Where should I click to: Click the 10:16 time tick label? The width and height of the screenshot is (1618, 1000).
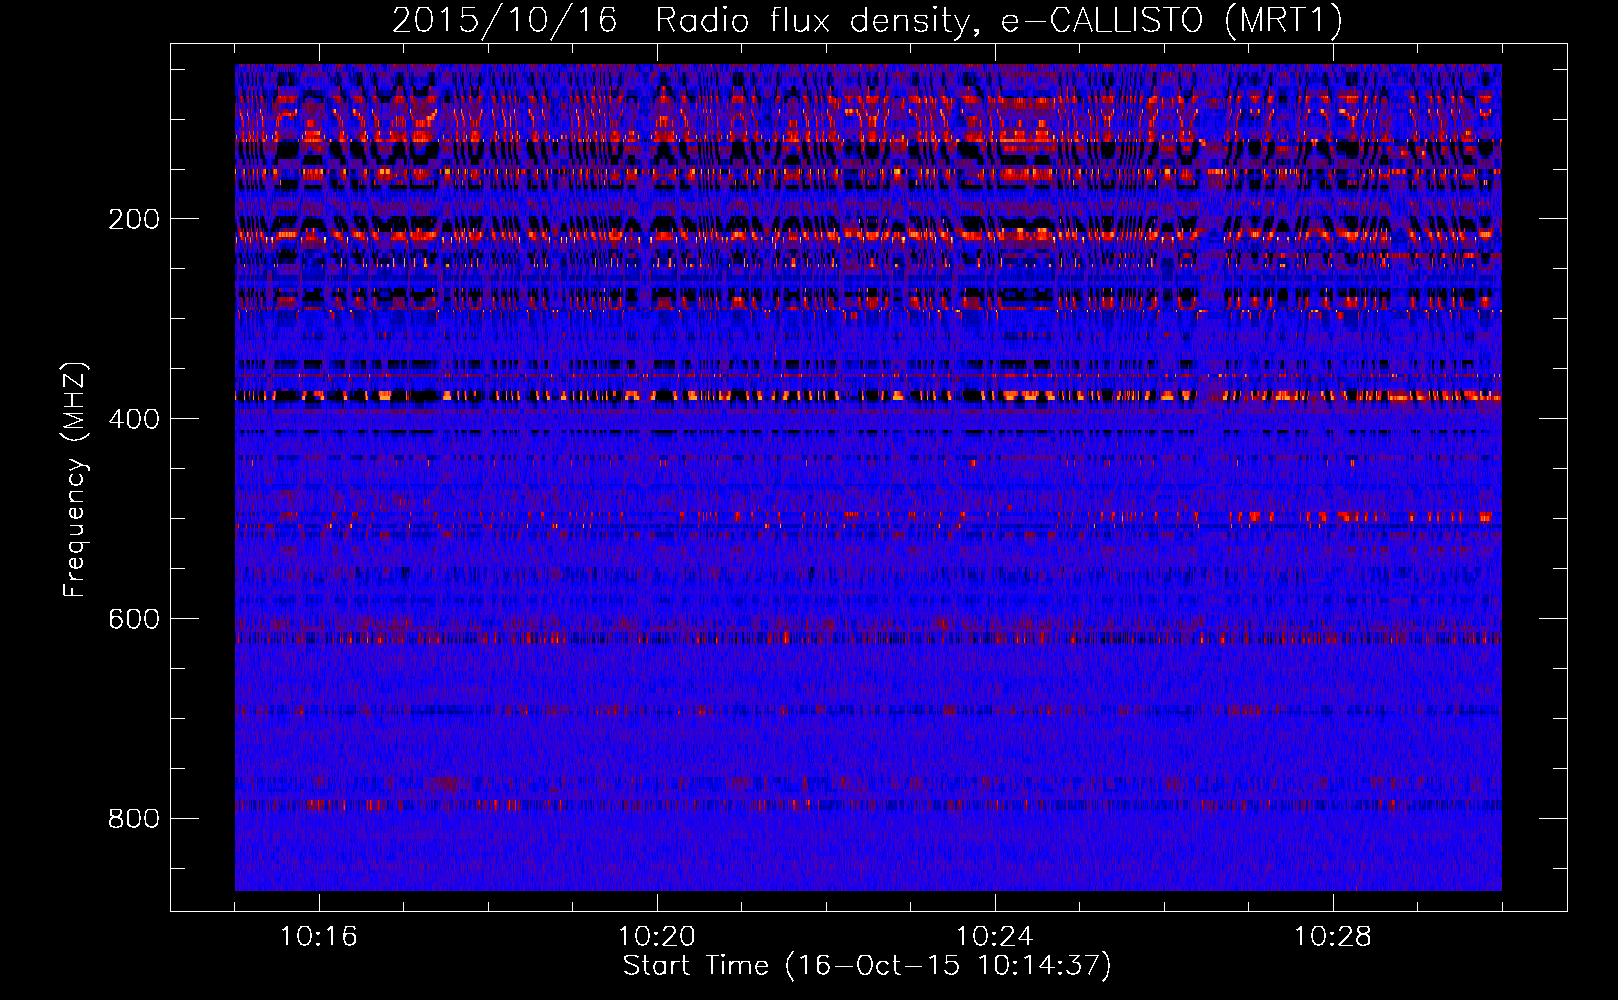(x=318, y=937)
